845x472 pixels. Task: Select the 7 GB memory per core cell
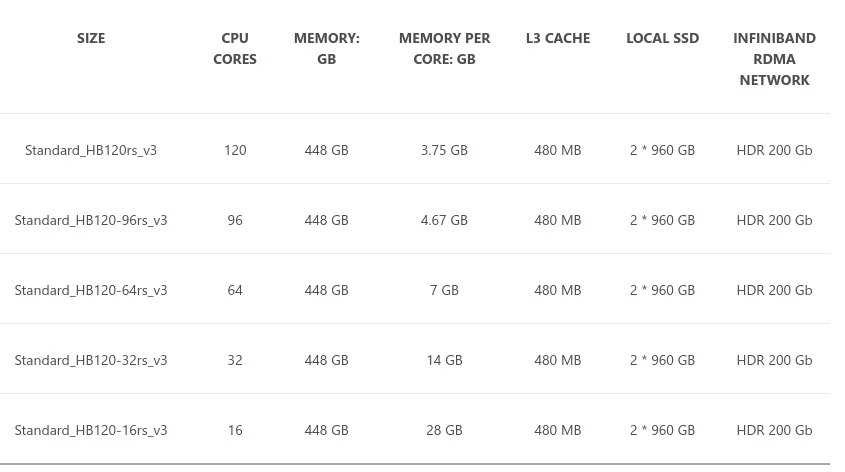[x=444, y=290]
